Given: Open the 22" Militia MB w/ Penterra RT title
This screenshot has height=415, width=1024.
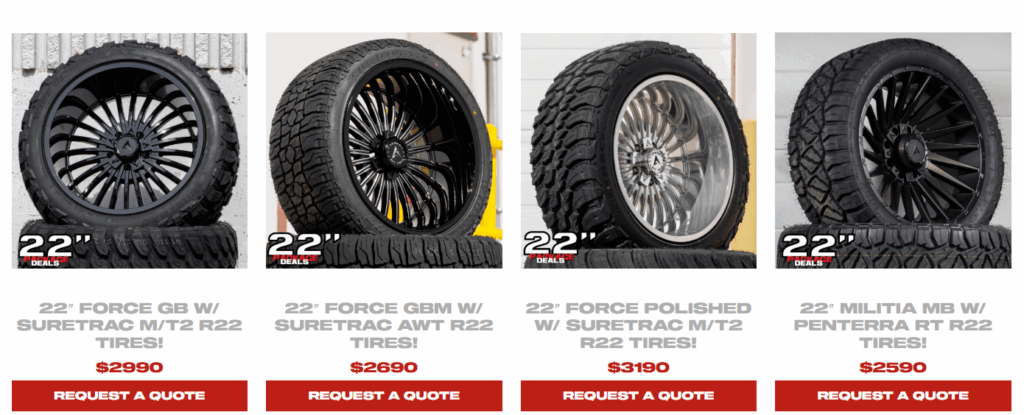Looking at the screenshot, I should click(x=893, y=325).
